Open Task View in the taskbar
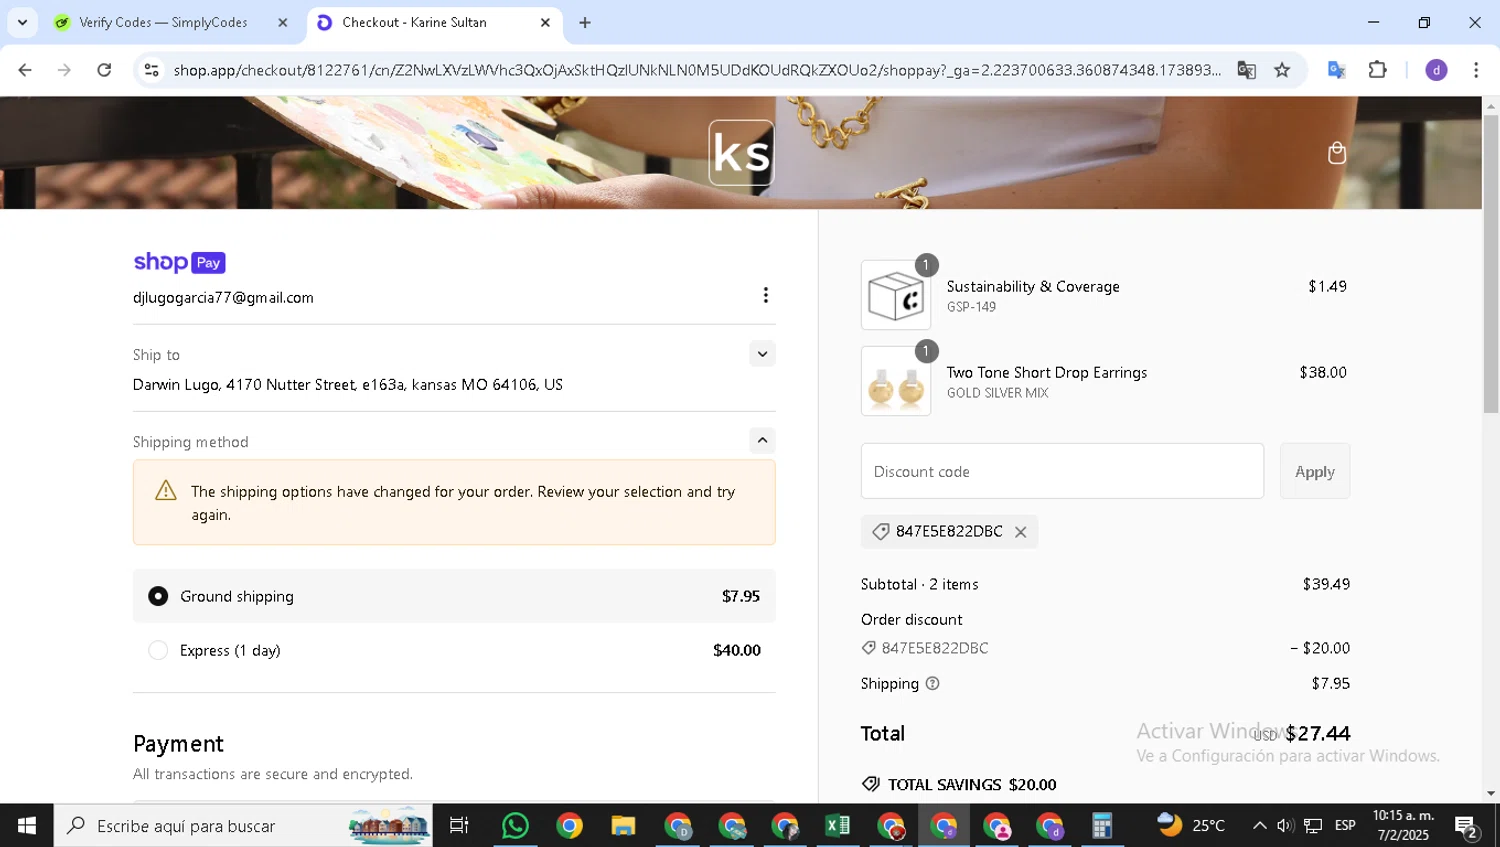This screenshot has width=1500, height=847. pyautogui.click(x=459, y=826)
